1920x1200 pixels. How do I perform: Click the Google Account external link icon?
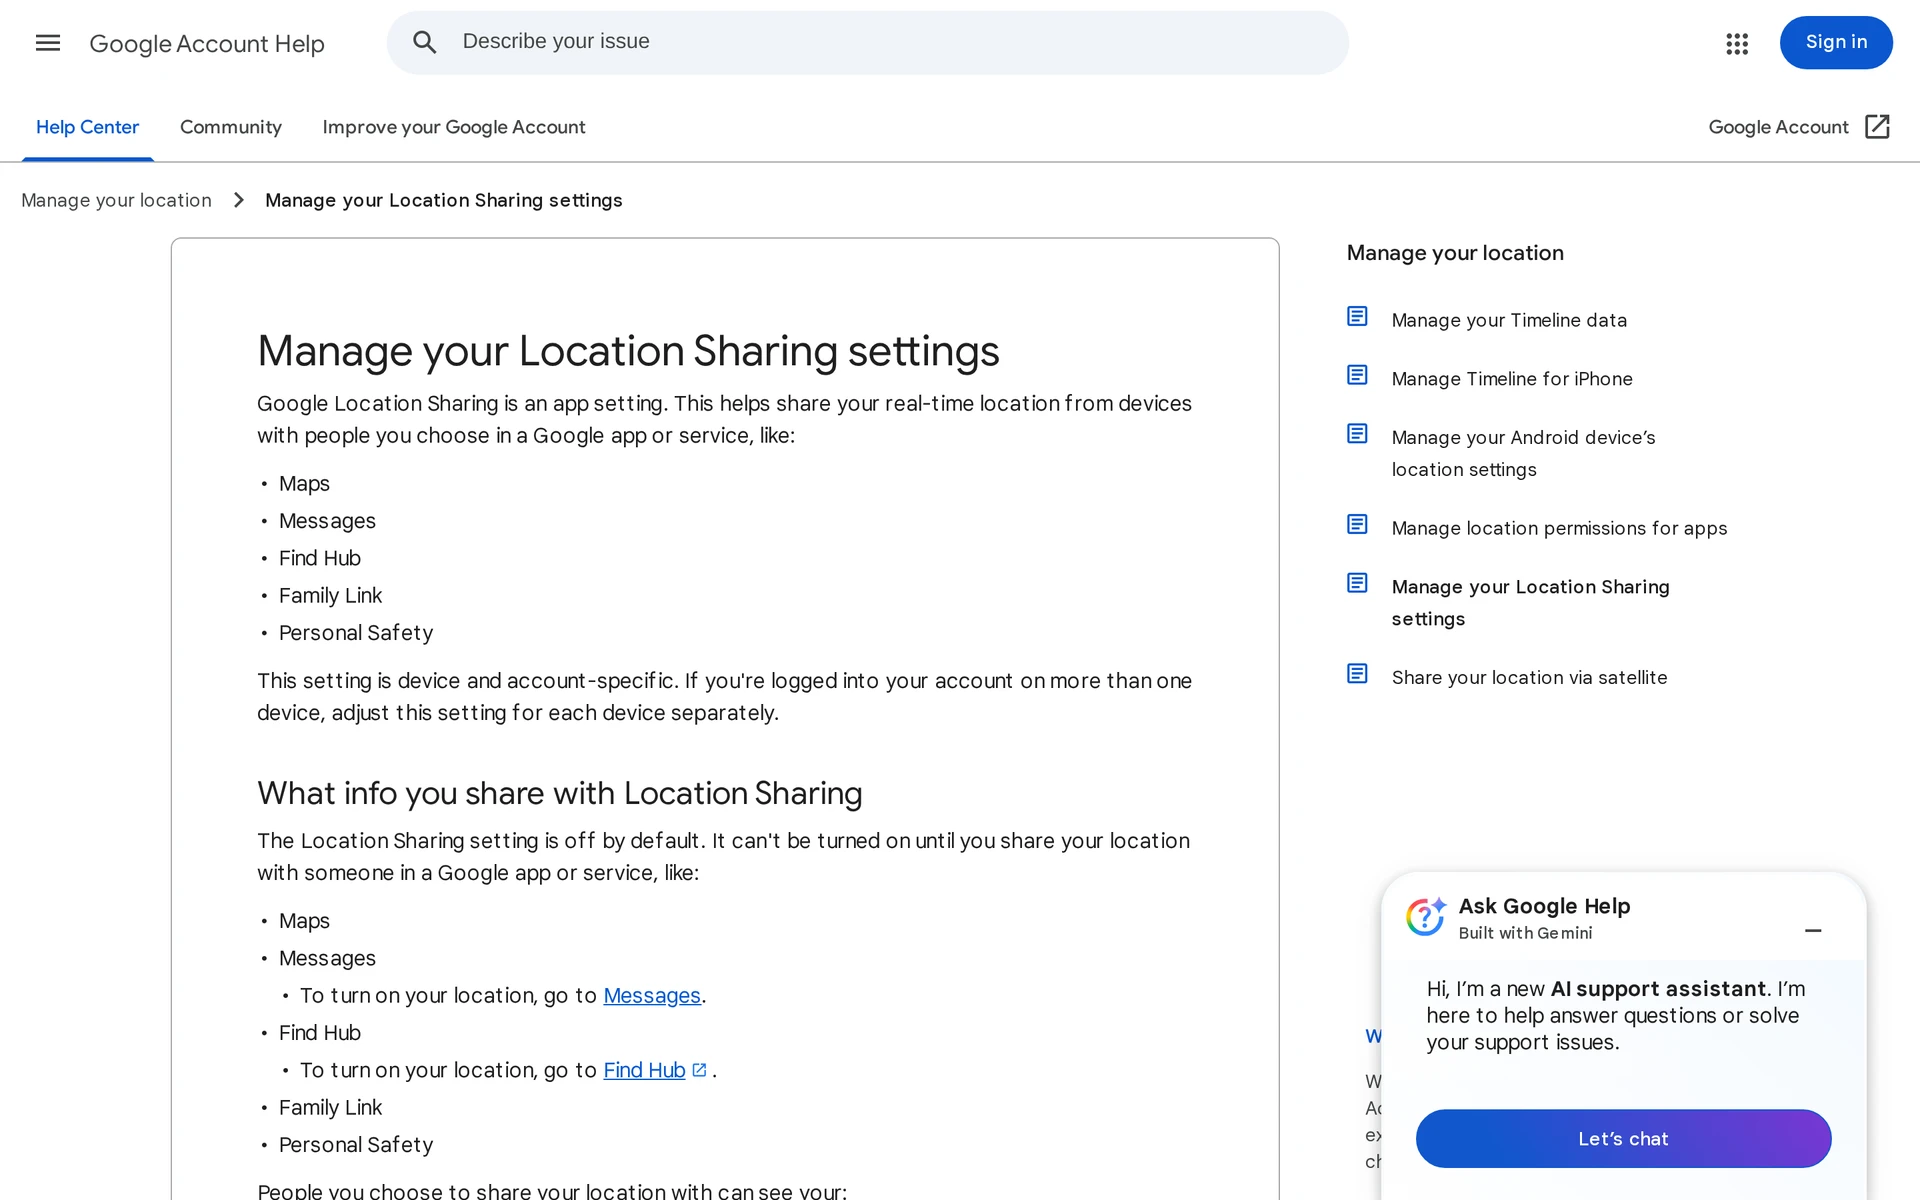(x=1877, y=127)
